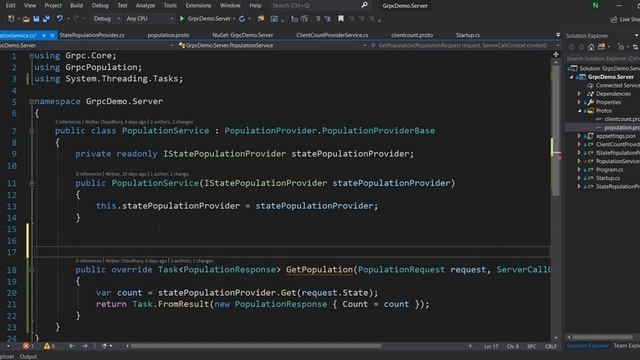Click the split editor plus icon above scrollbar
This screenshot has height=360, width=640.
556,54
